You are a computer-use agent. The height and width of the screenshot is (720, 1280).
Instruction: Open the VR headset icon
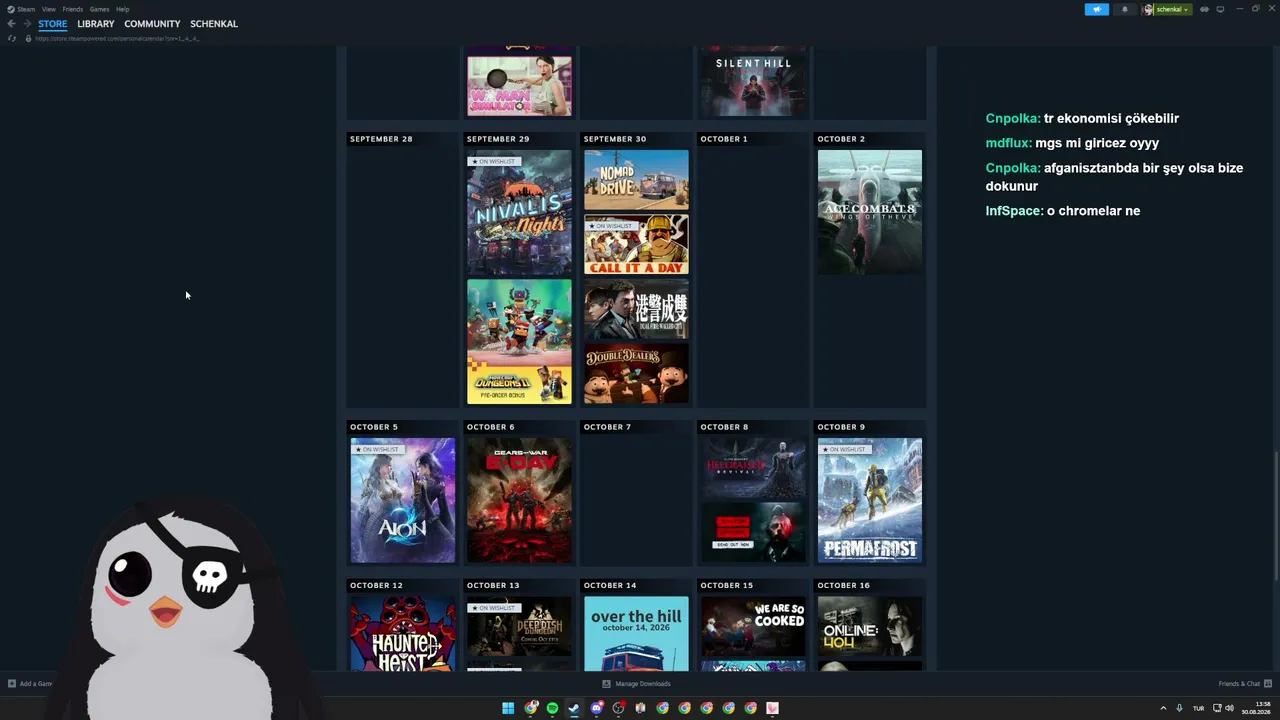[1204, 9]
